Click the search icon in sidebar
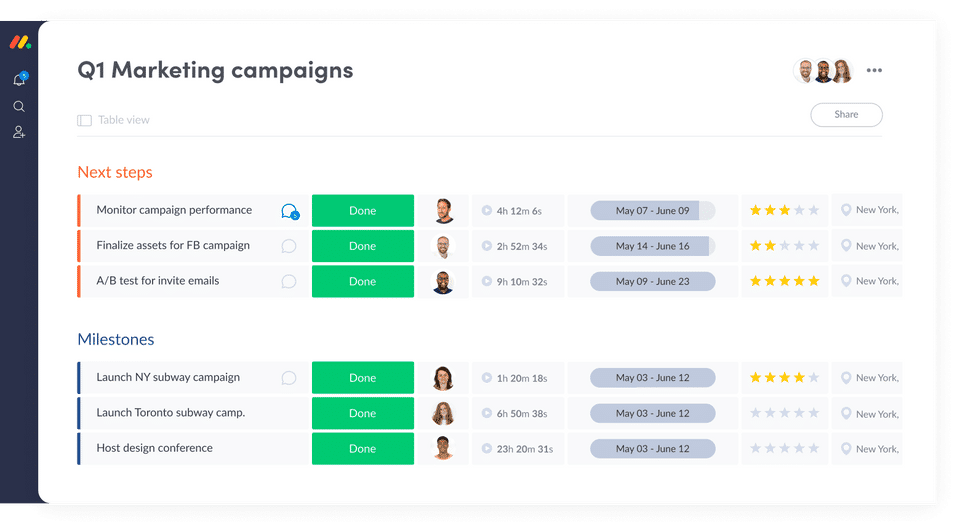The width and height of the screenshot is (960, 531). [19, 106]
